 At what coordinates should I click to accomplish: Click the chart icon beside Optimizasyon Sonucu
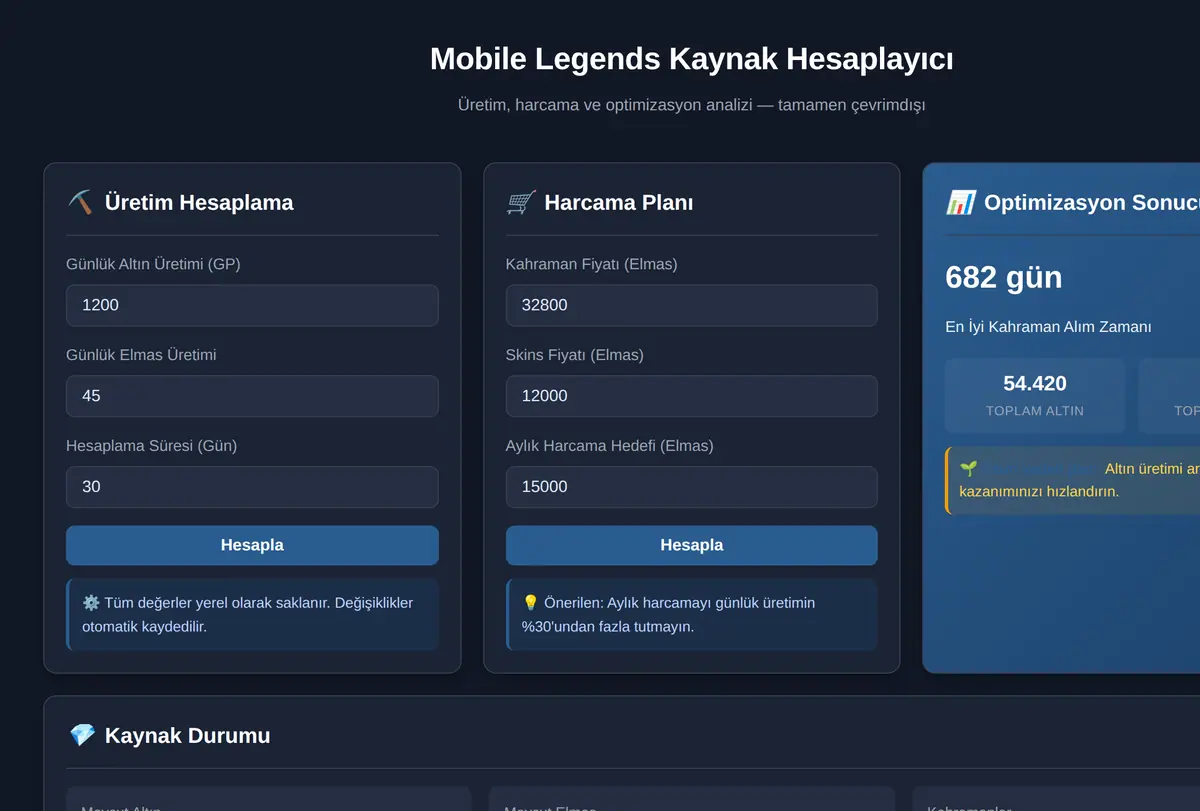tap(960, 202)
